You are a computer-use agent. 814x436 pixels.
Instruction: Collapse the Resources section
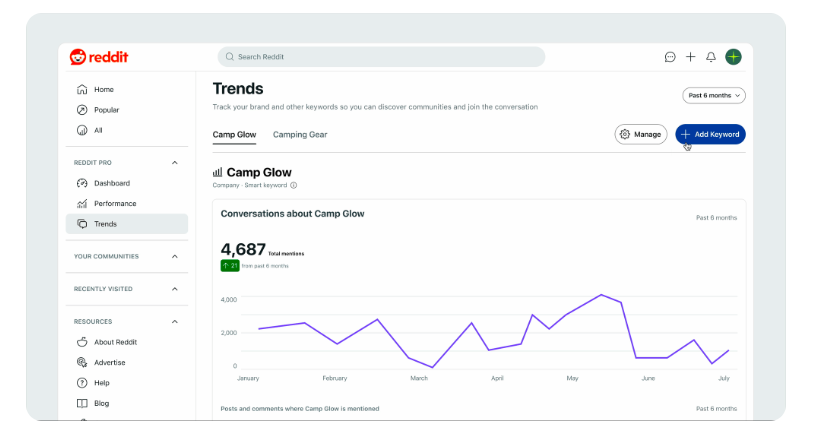(175, 322)
